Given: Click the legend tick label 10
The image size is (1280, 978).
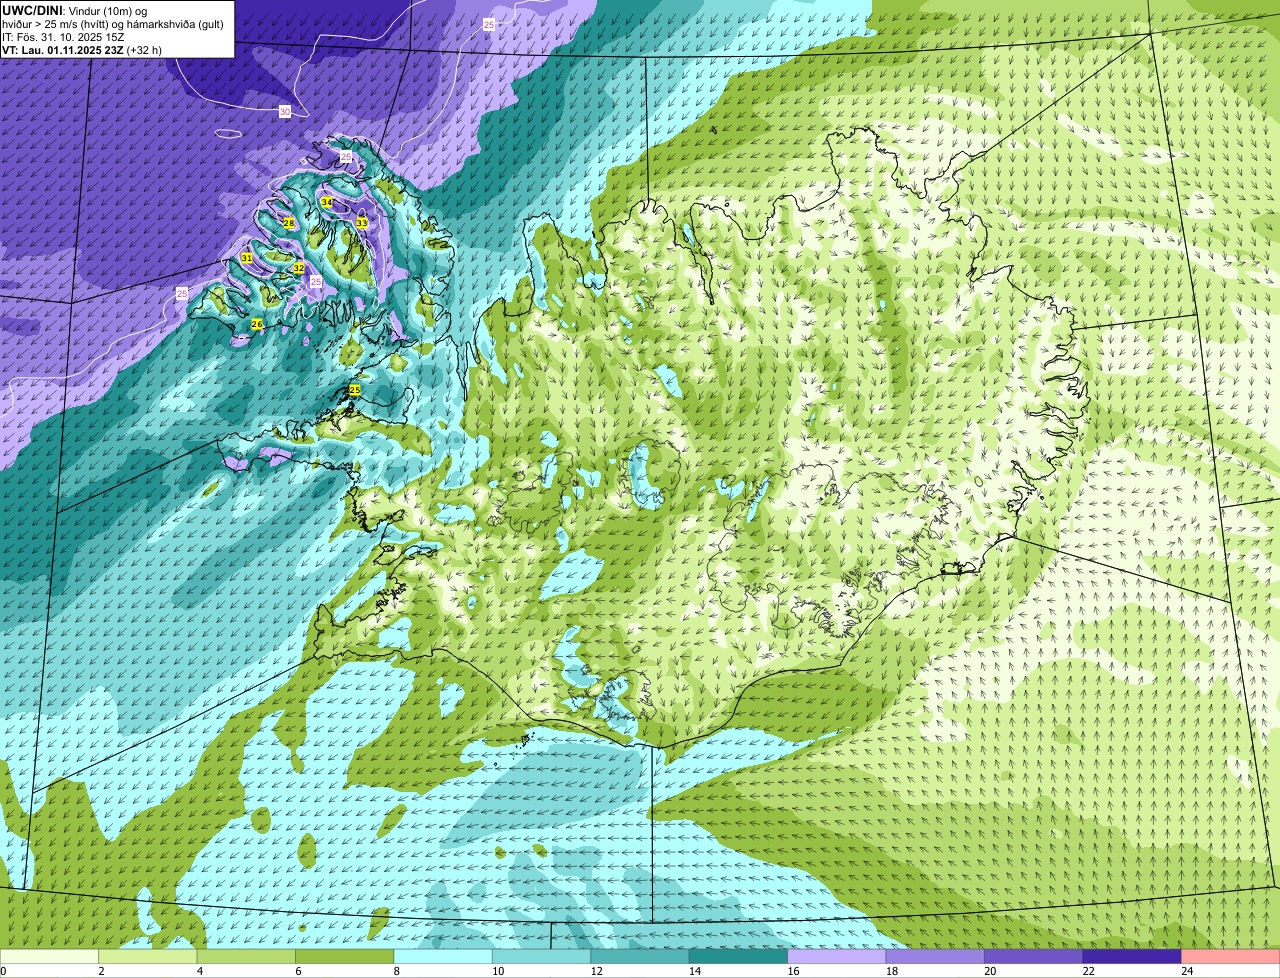Looking at the screenshot, I should [x=497, y=971].
